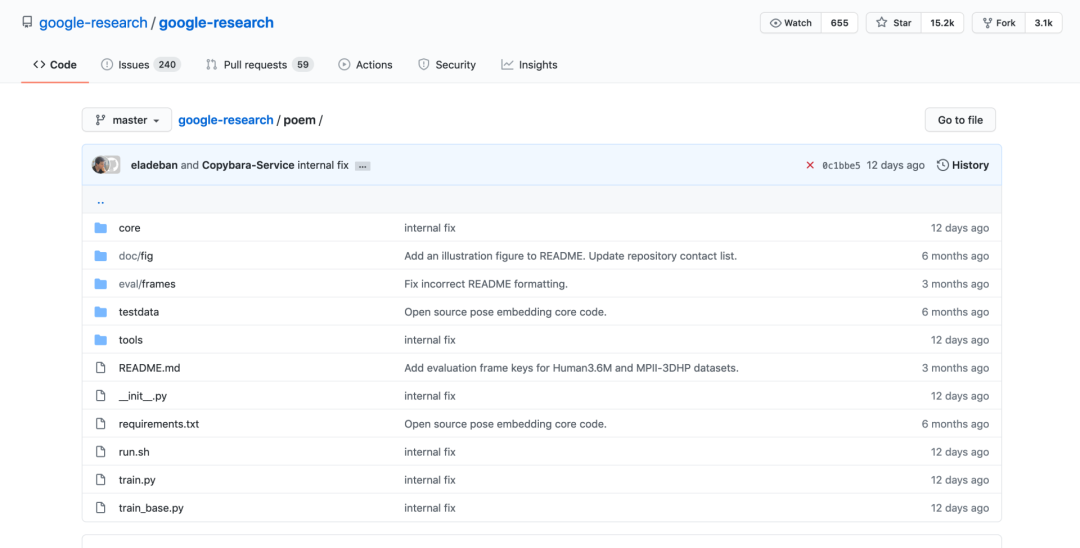Click the testdata folder icon

100,312
